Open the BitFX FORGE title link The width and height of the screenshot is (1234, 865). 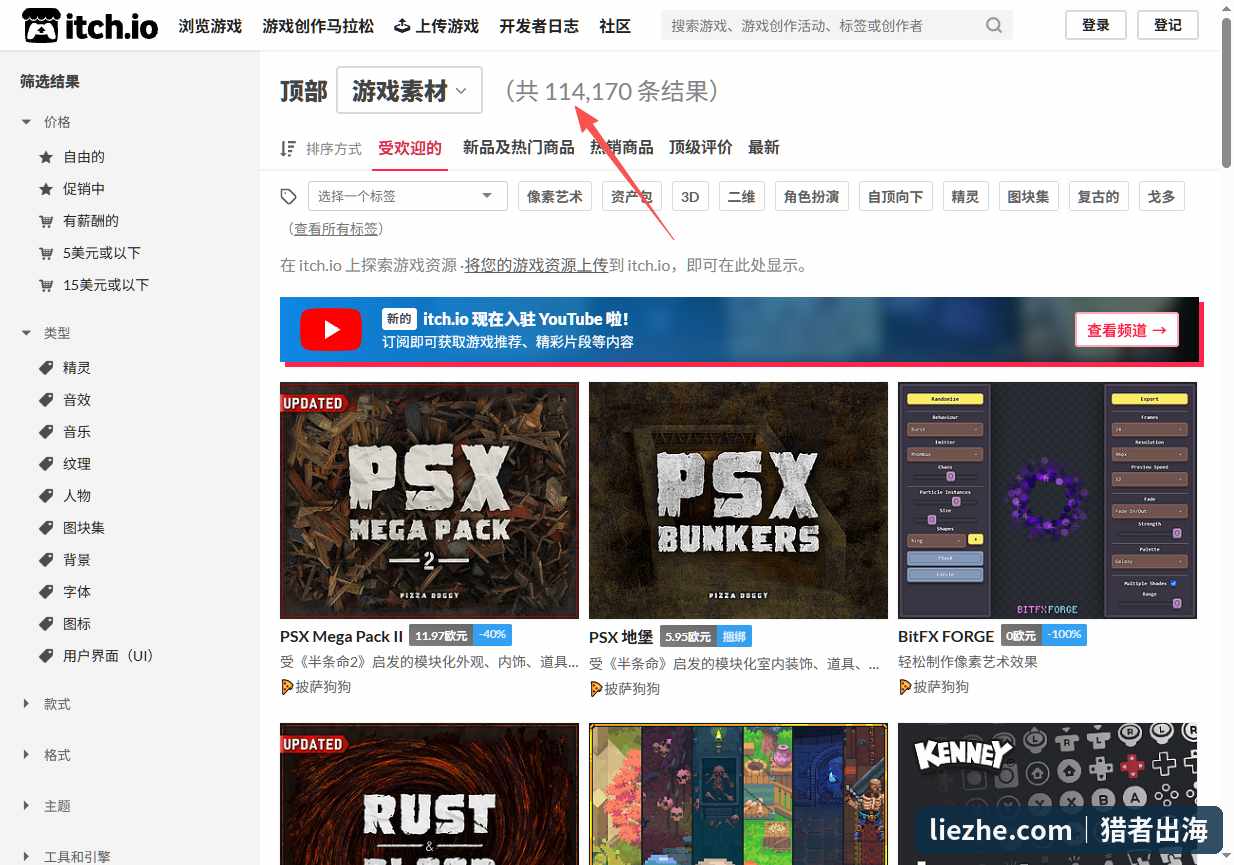[946, 636]
